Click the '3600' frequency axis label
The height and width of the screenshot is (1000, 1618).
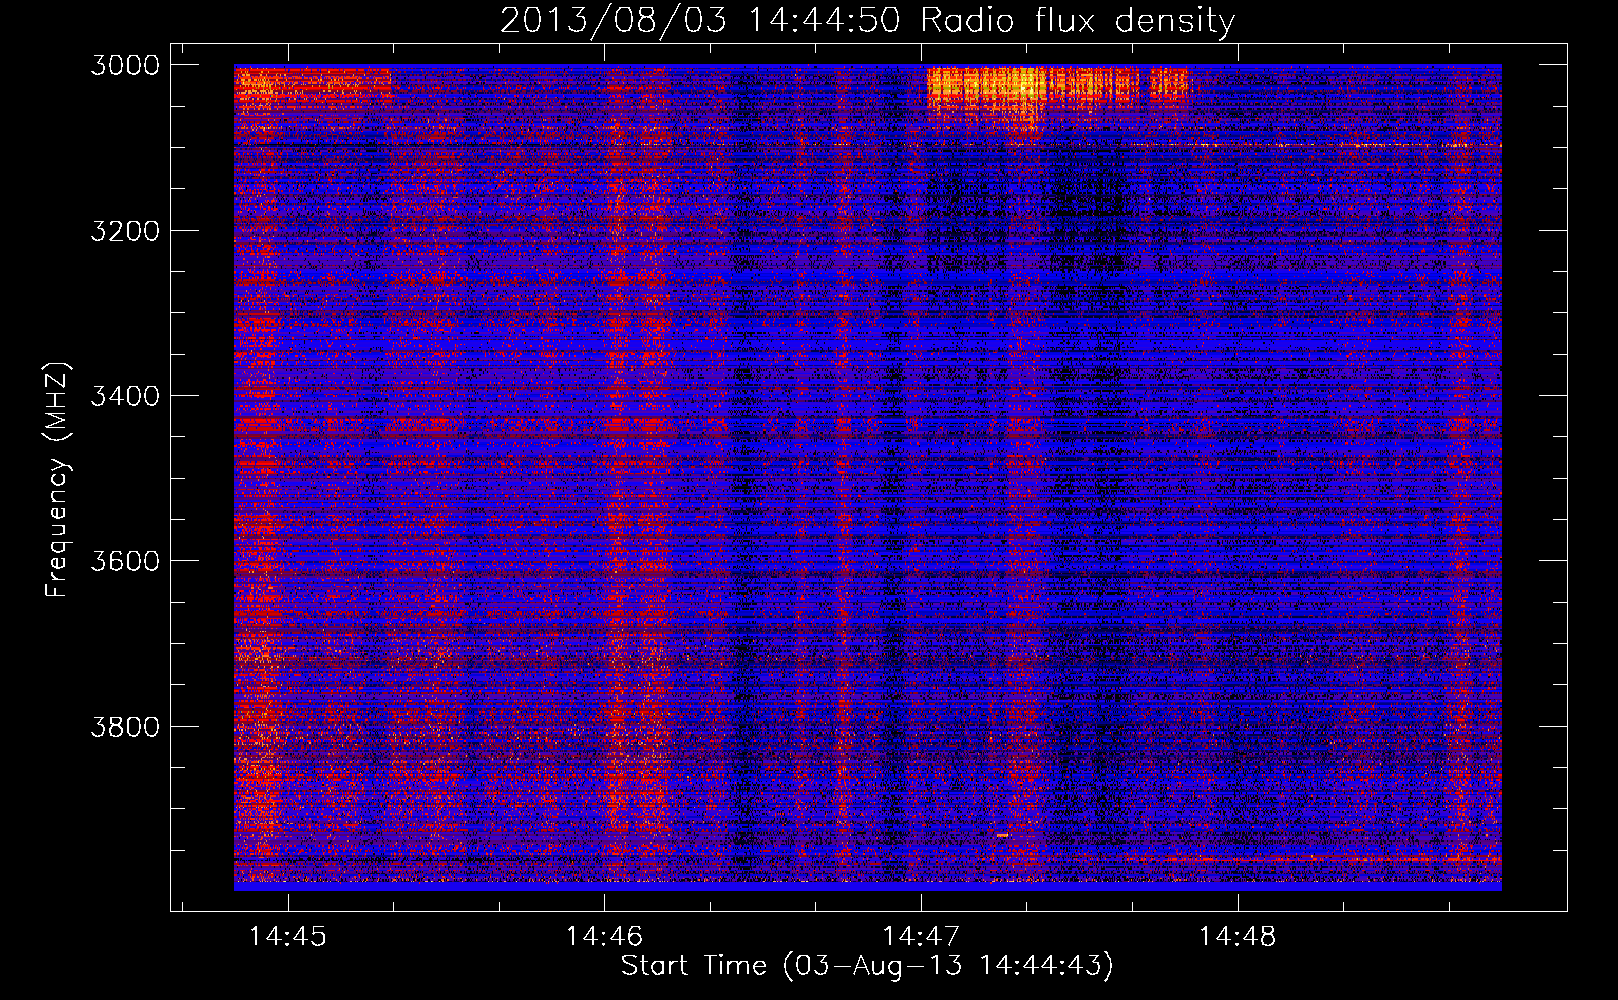125,561
